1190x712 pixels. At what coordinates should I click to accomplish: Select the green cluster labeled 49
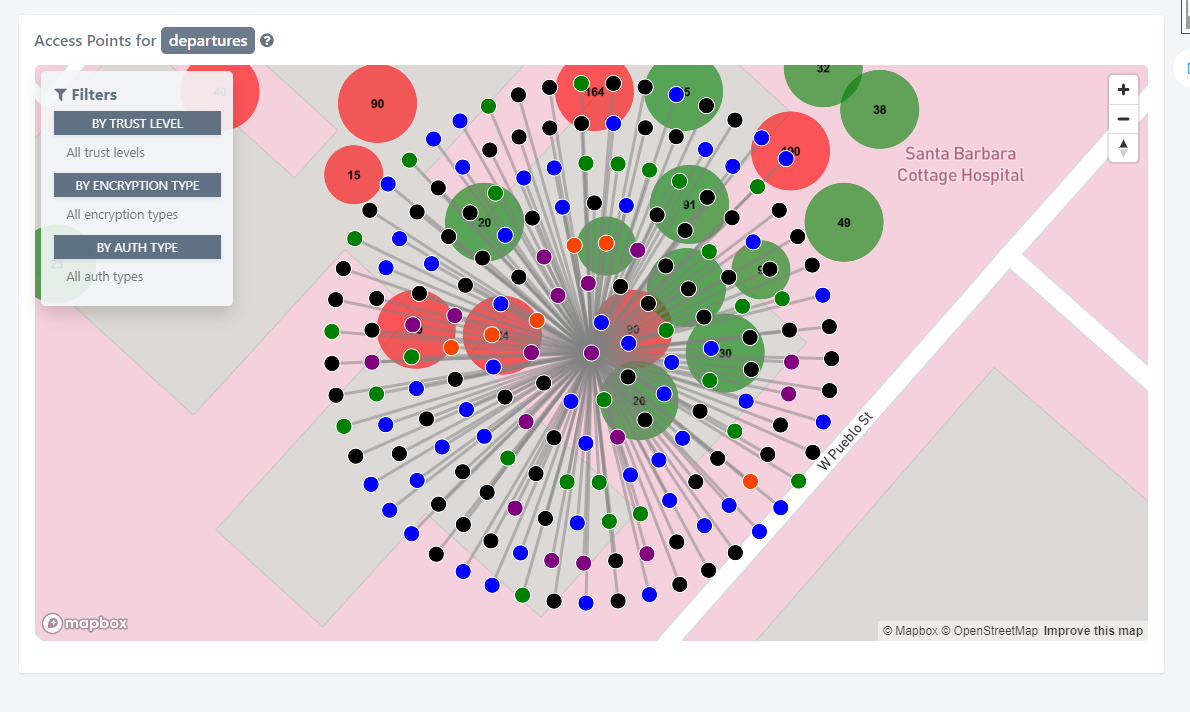(x=844, y=222)
